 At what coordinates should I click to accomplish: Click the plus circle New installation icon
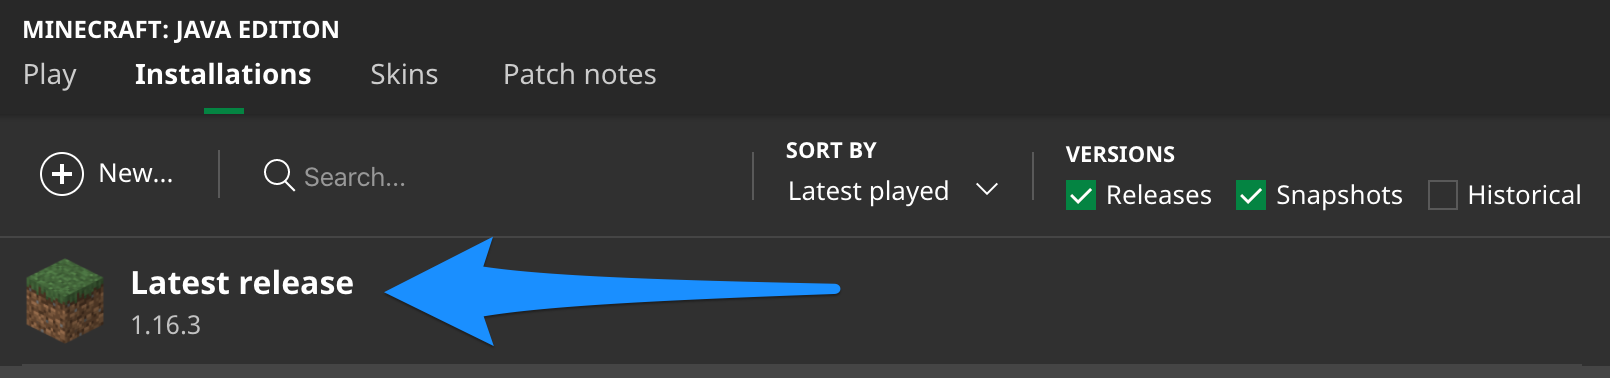tap(62, 174)
